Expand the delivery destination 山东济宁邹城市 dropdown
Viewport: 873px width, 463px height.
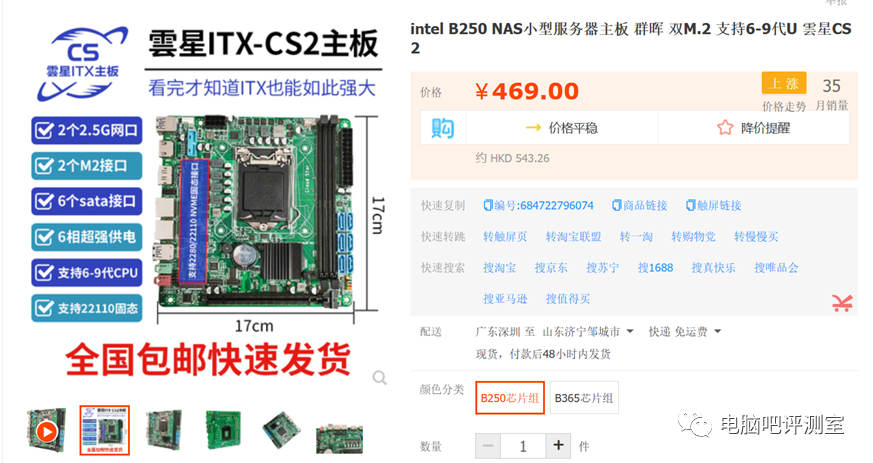[x=588, y=332]
